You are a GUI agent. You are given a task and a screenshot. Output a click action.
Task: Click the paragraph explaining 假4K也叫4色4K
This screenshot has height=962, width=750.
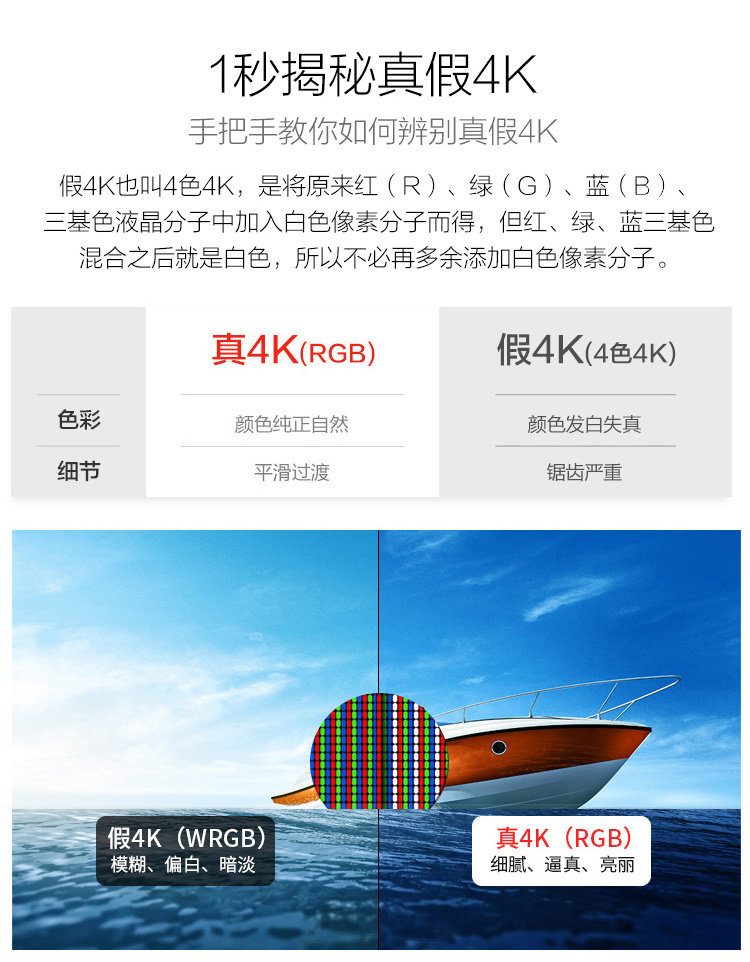click(x=376, y=221)
